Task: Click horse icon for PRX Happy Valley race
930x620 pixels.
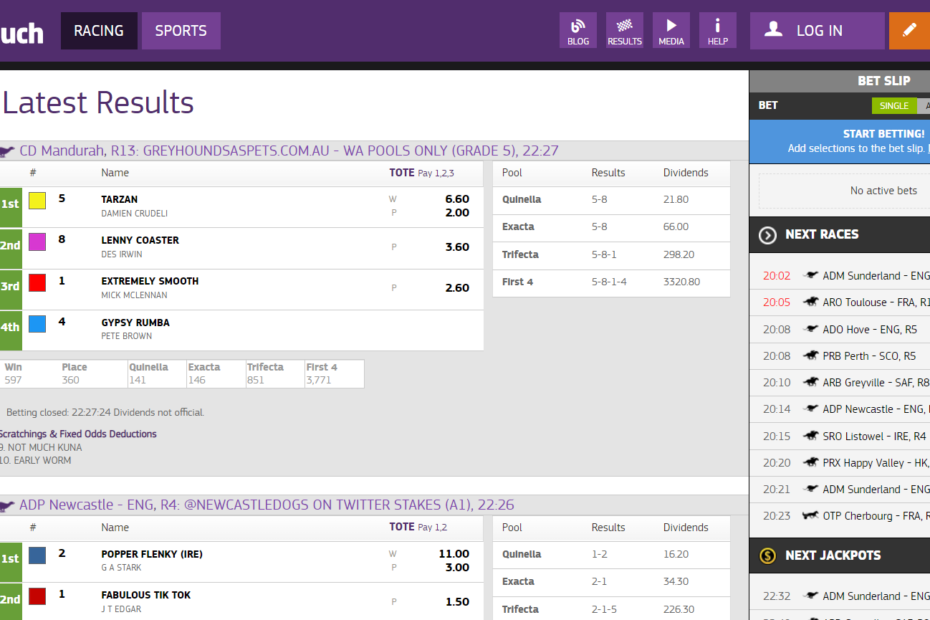Action: pyautogui.click(x=811, y=462)
